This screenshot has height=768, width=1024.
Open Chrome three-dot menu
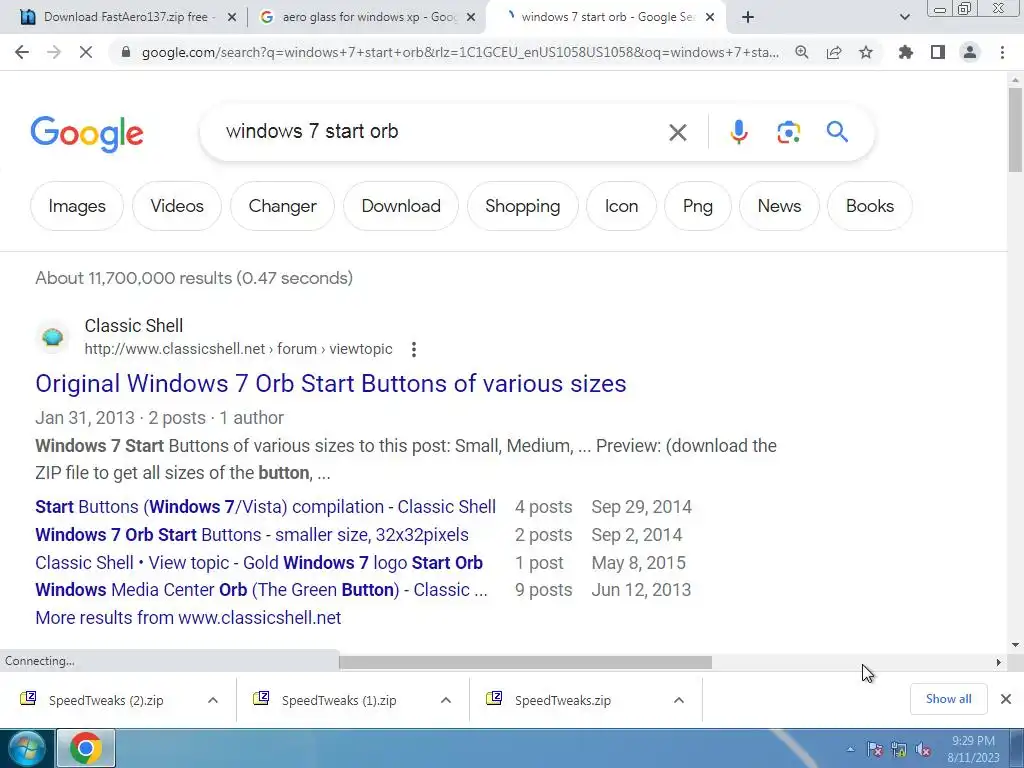tap(1002, 52)
